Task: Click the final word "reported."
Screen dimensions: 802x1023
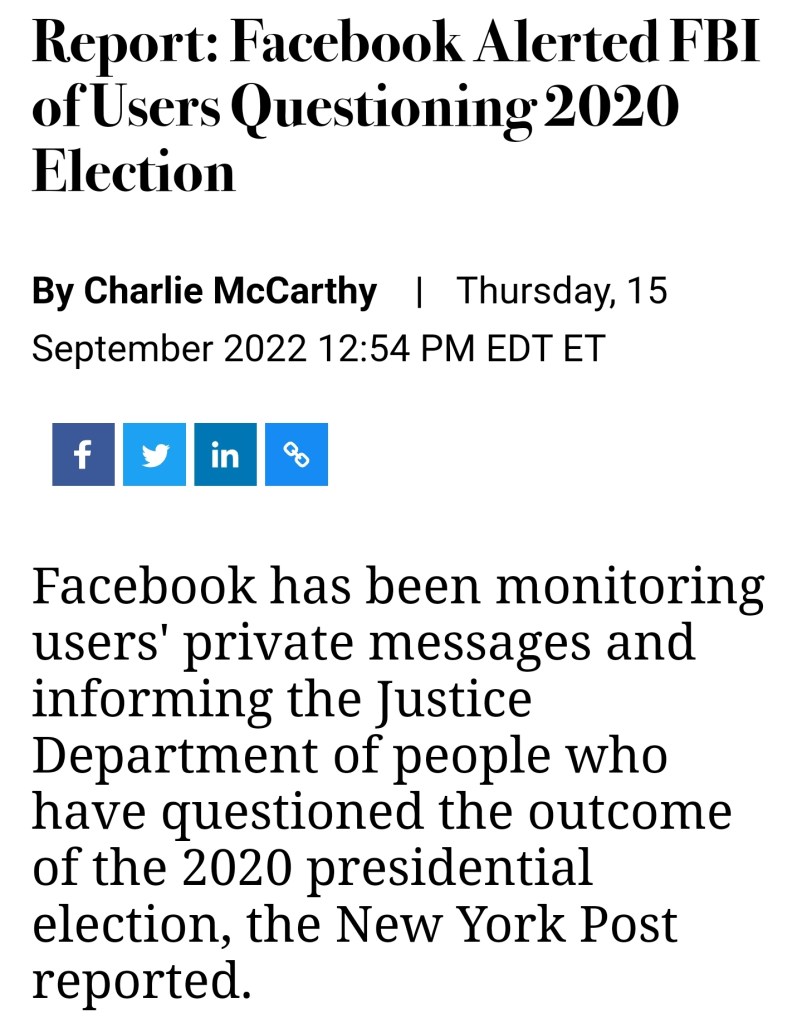Action: pyautogui.click(x=140, y=982)
